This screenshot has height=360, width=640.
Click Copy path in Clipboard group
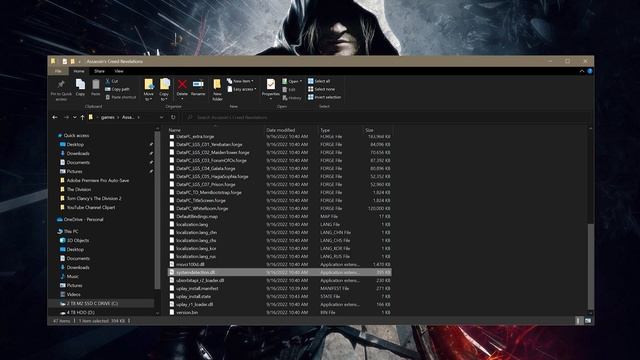tap(117, 89)
